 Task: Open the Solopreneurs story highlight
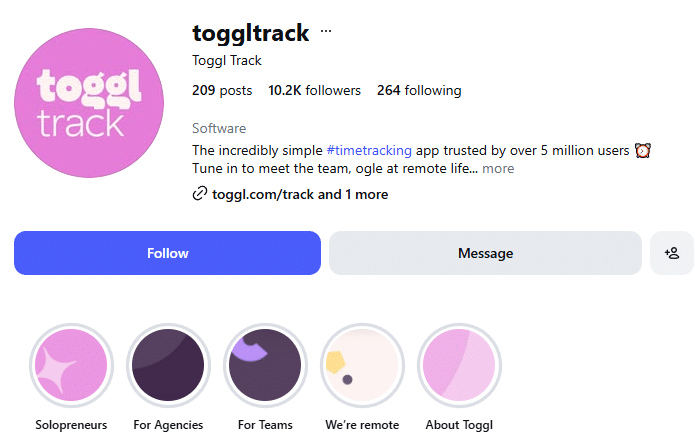pos(71,366)
